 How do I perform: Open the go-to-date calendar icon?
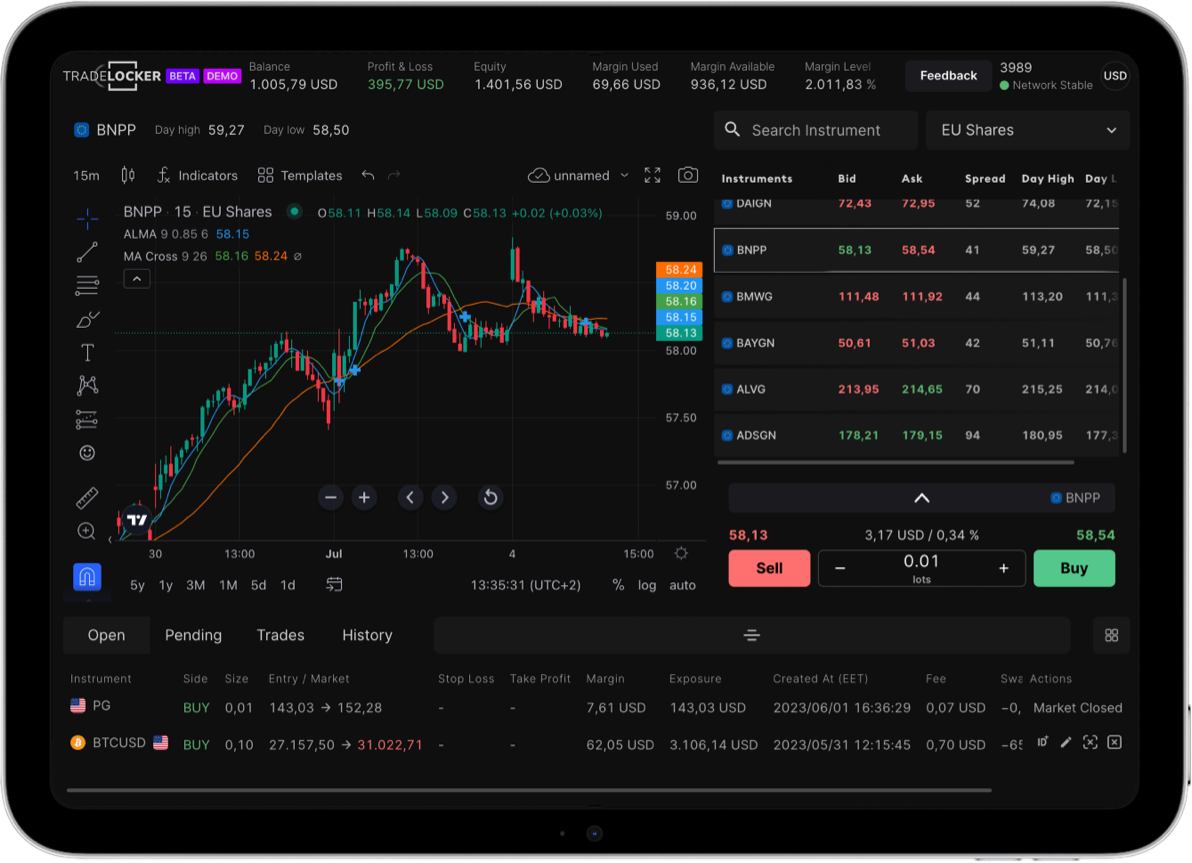(334, 585)
